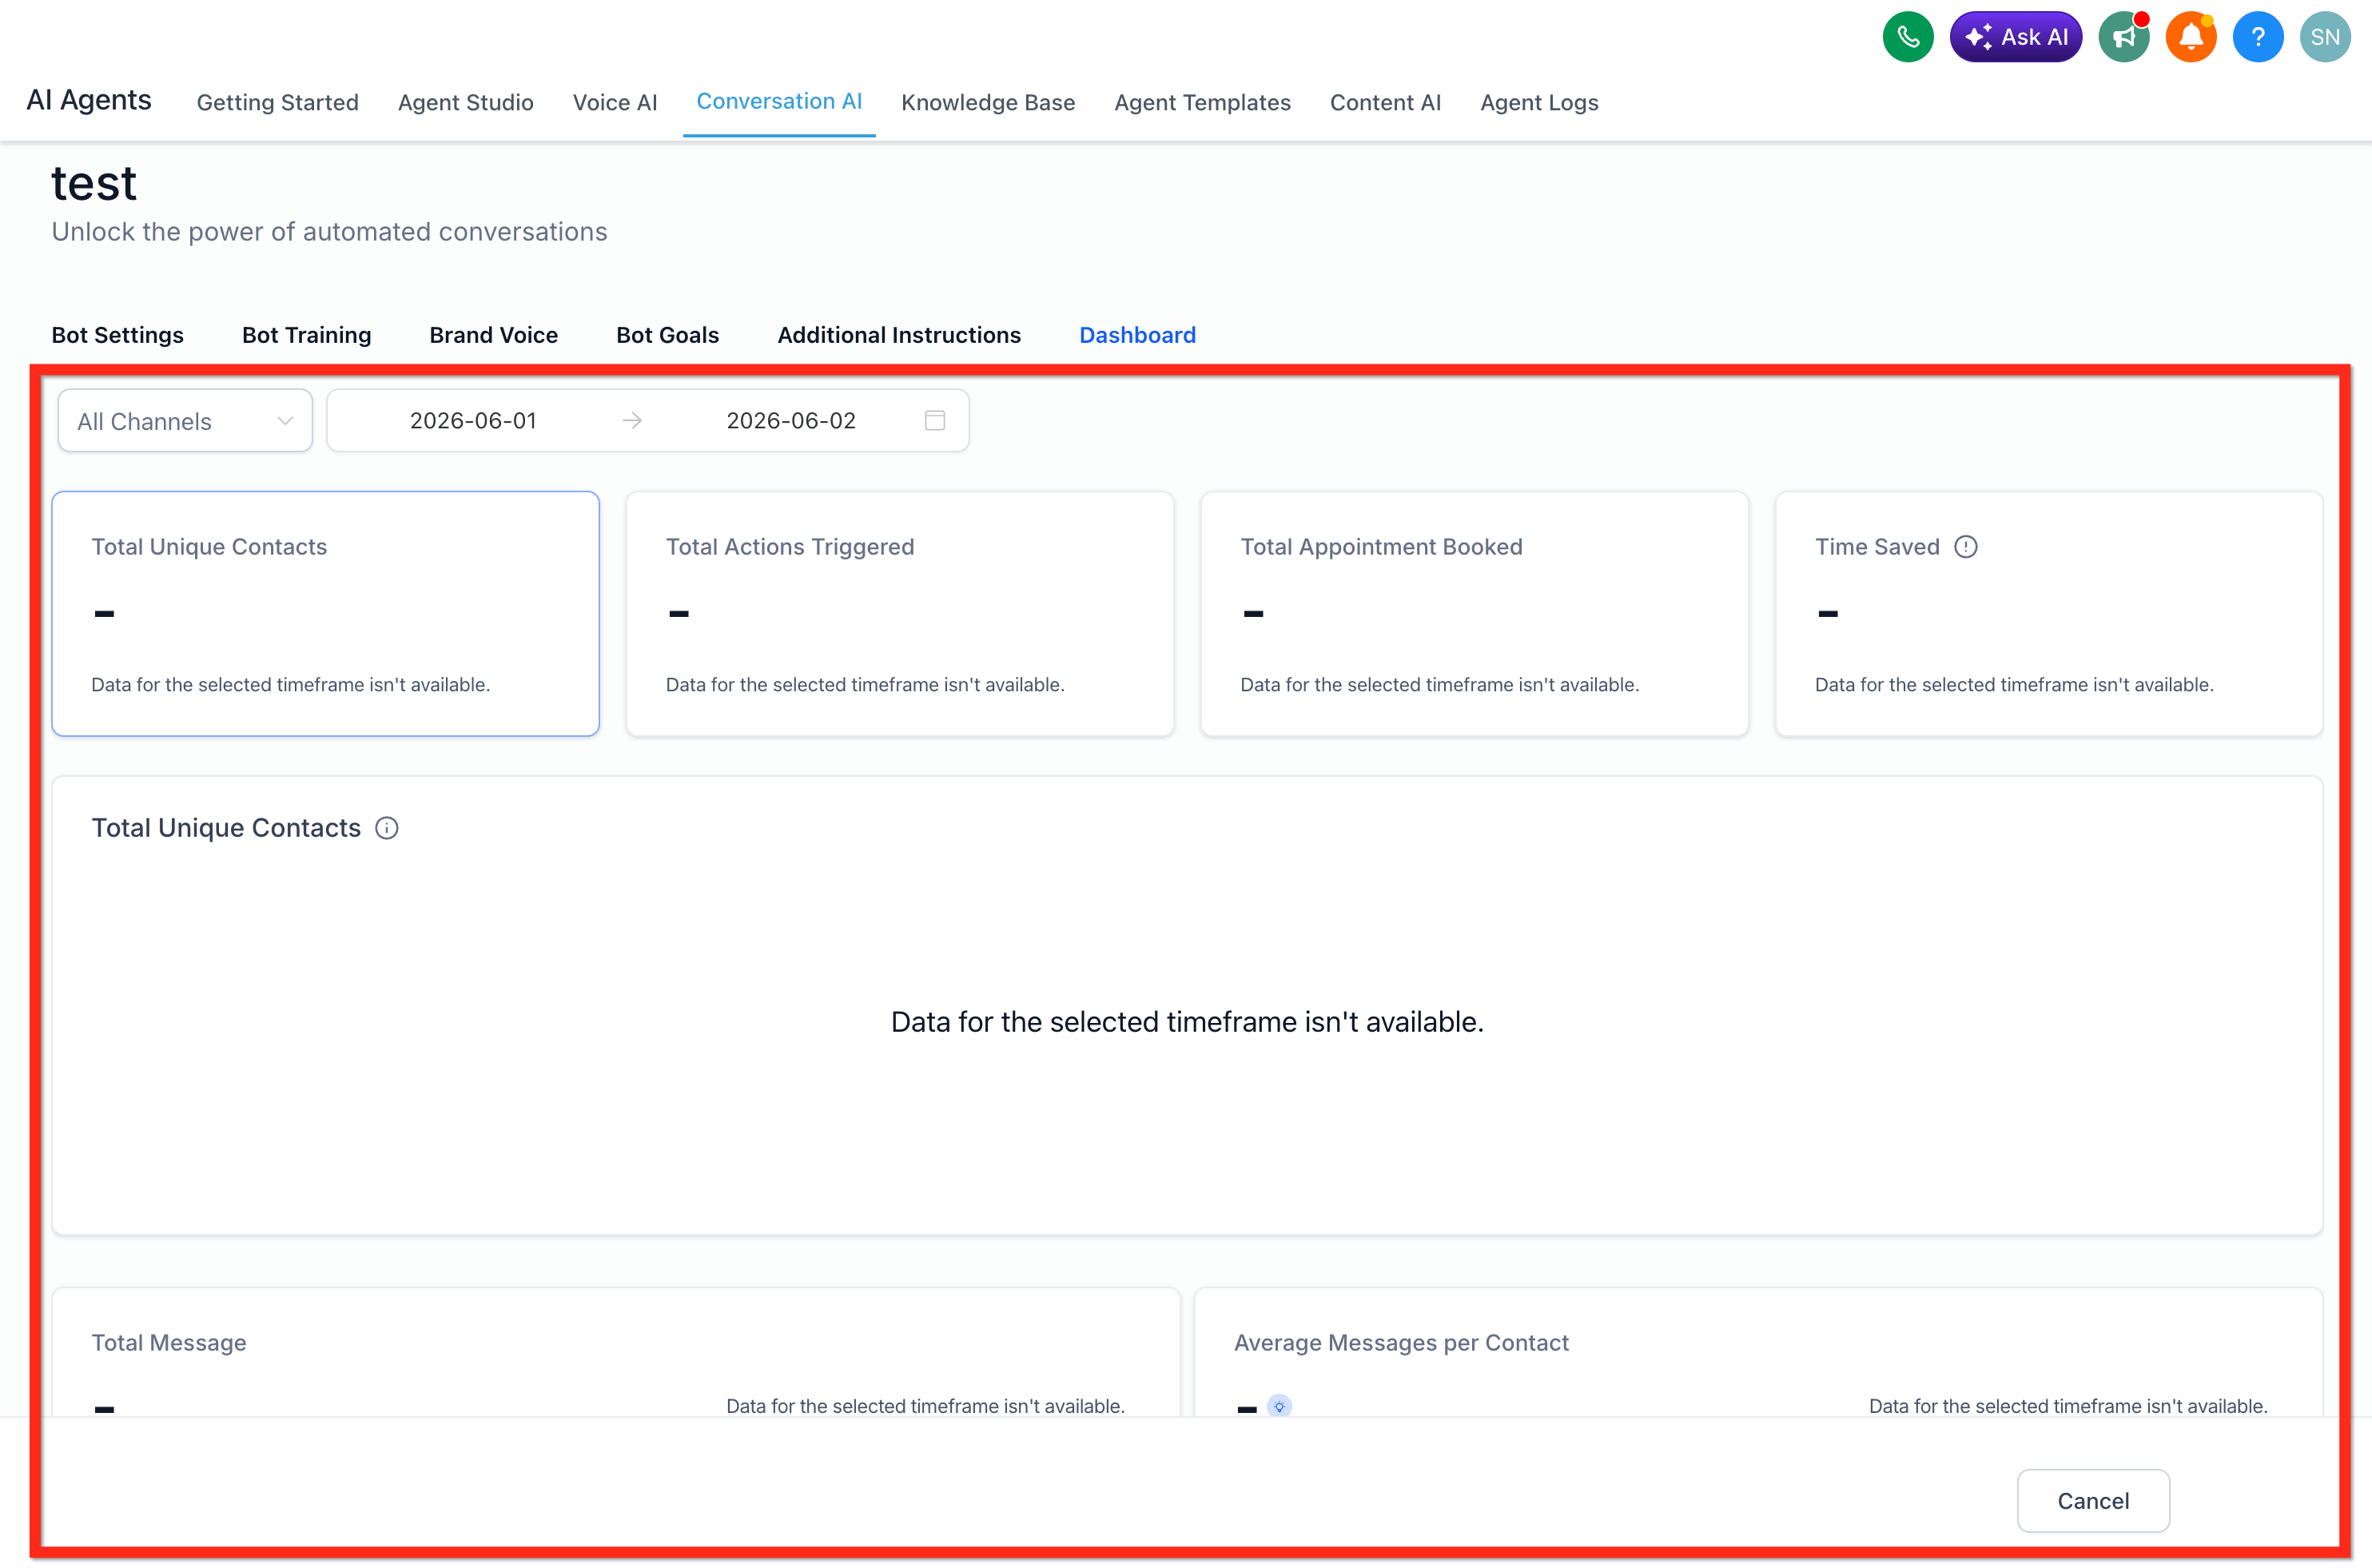Expand the All Channels dropdown

pos(185,421)
